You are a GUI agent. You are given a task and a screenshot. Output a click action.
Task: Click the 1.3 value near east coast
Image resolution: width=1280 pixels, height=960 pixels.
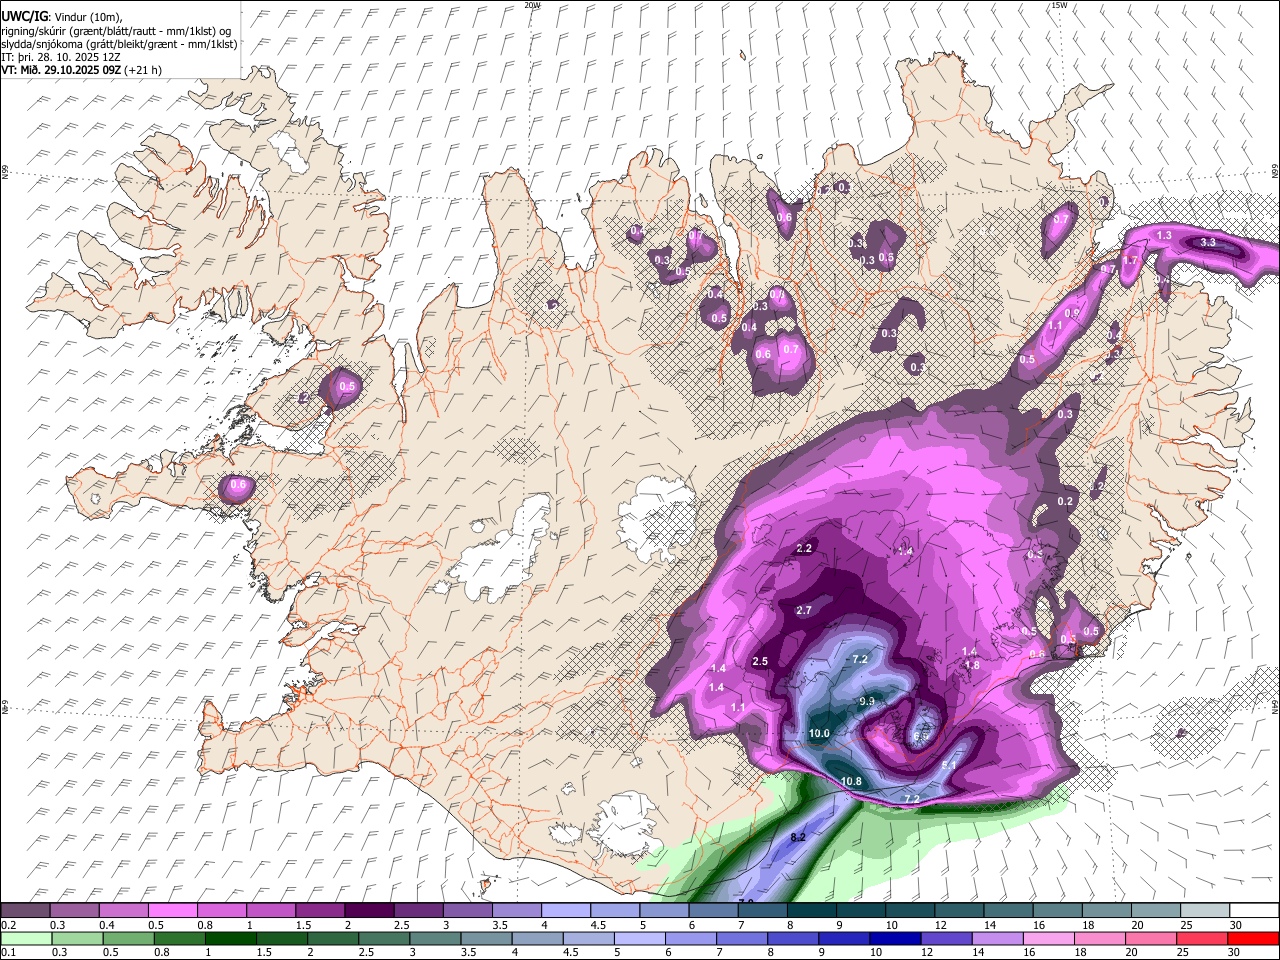point(1164,235)
